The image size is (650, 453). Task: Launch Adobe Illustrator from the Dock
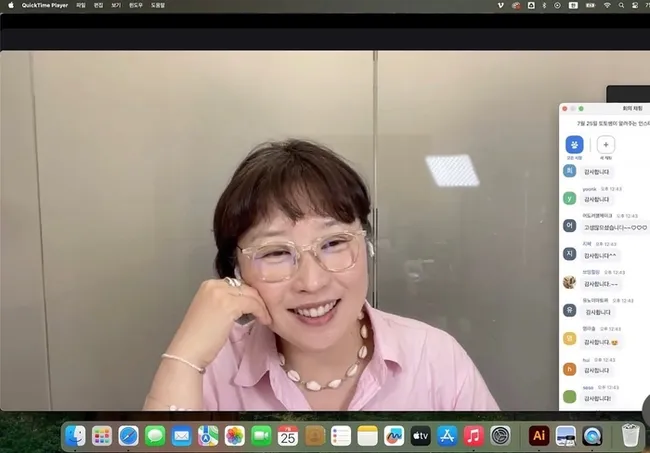[539, 436]
